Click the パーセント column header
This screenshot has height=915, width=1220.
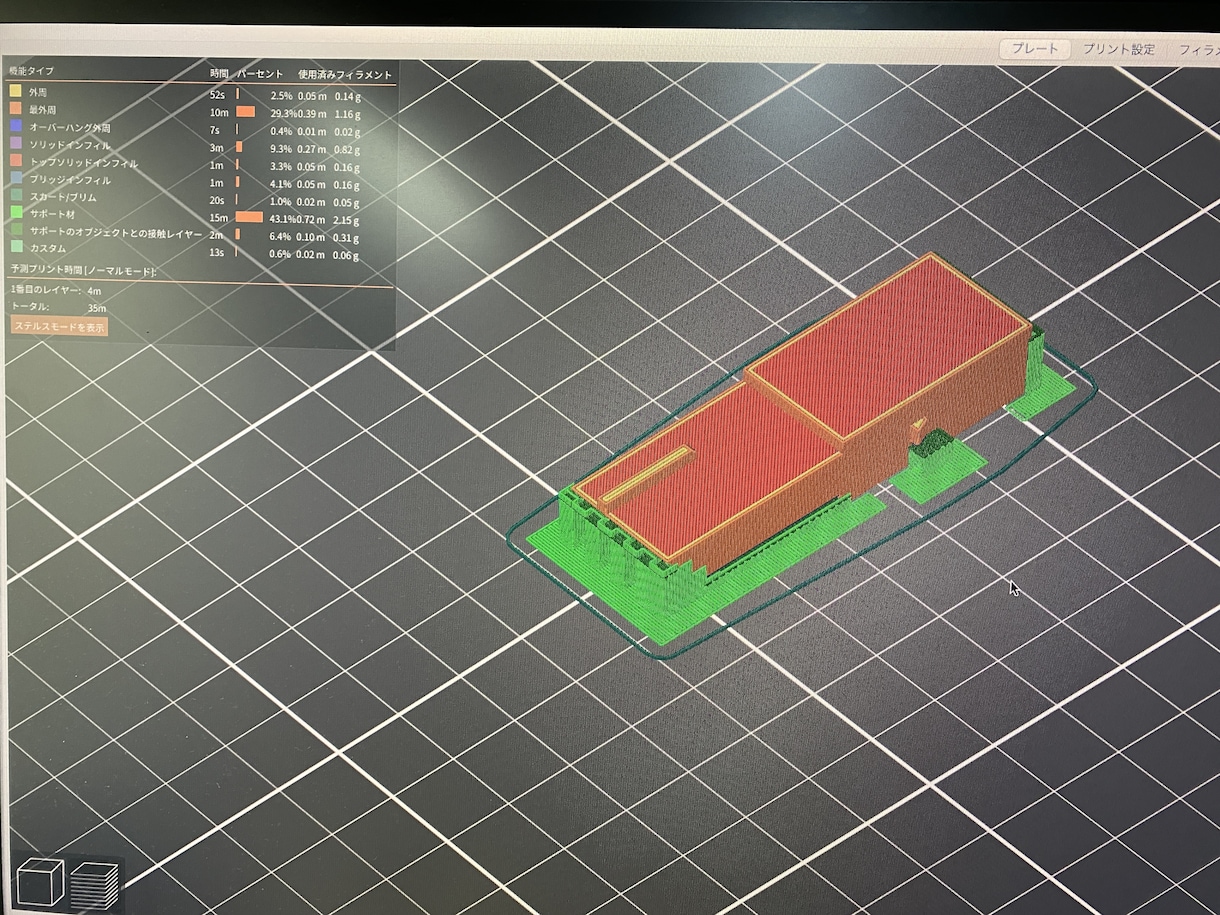coord(261,74)
